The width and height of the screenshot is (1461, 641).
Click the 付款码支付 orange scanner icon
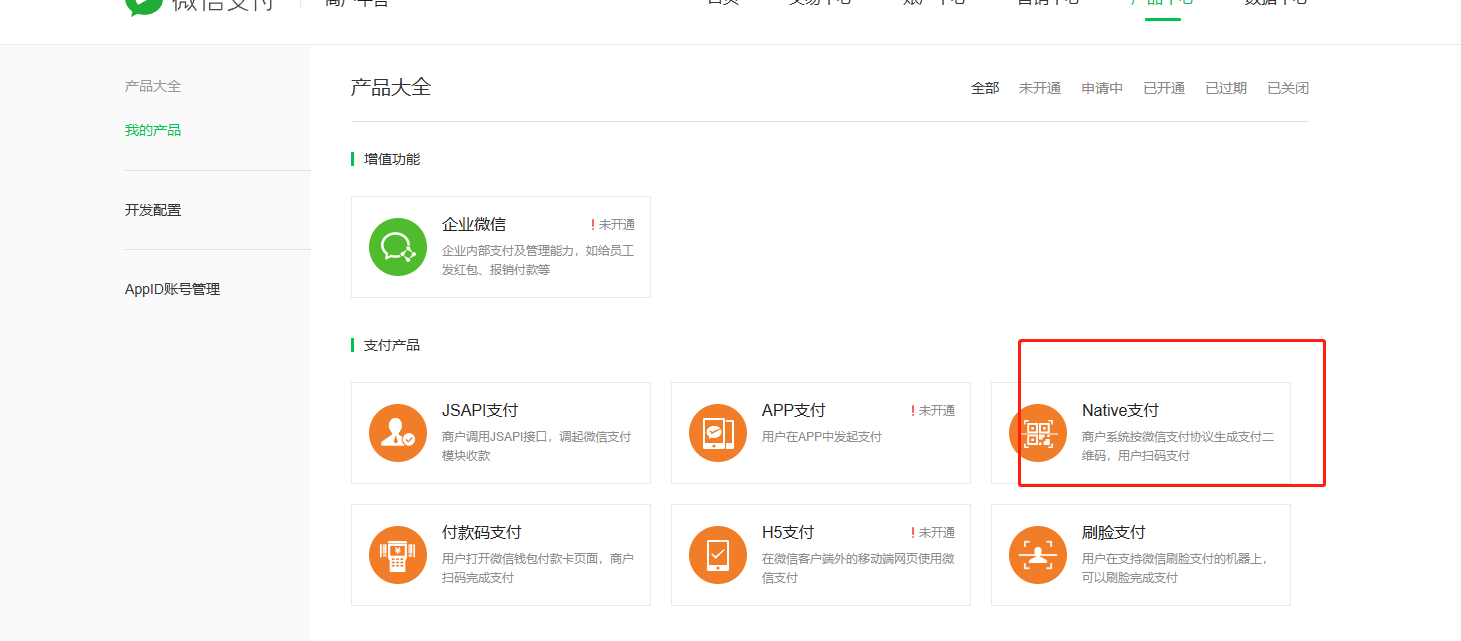pyautogui.click(x=398, y=555)
